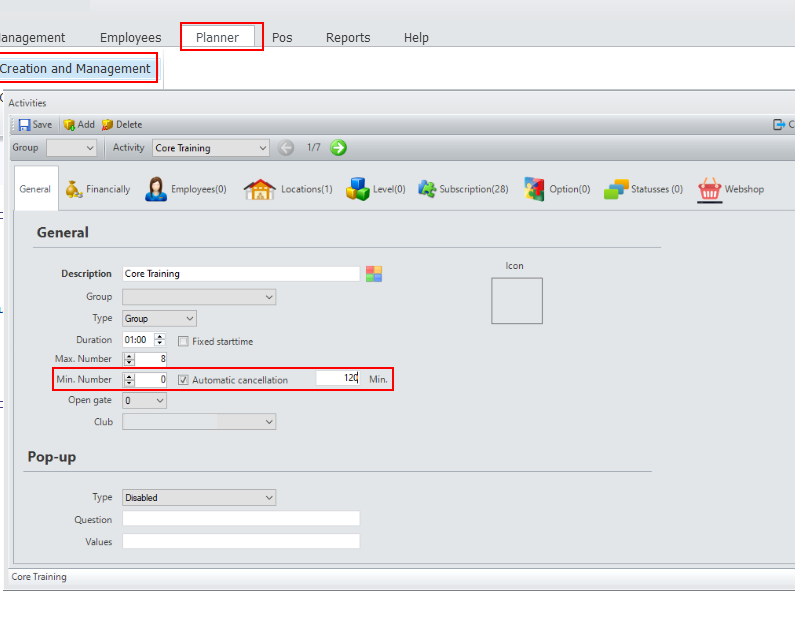795x637 pixels.
Task: Enable the Fixed starttime checkbox
Action: (183, 341)
